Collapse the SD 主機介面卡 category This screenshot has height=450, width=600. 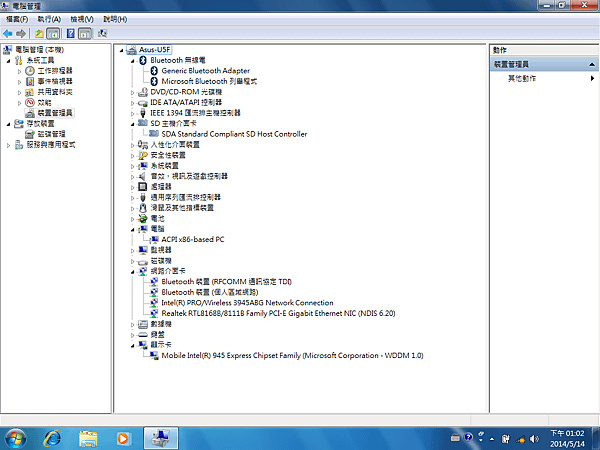(x=133, y=124)
